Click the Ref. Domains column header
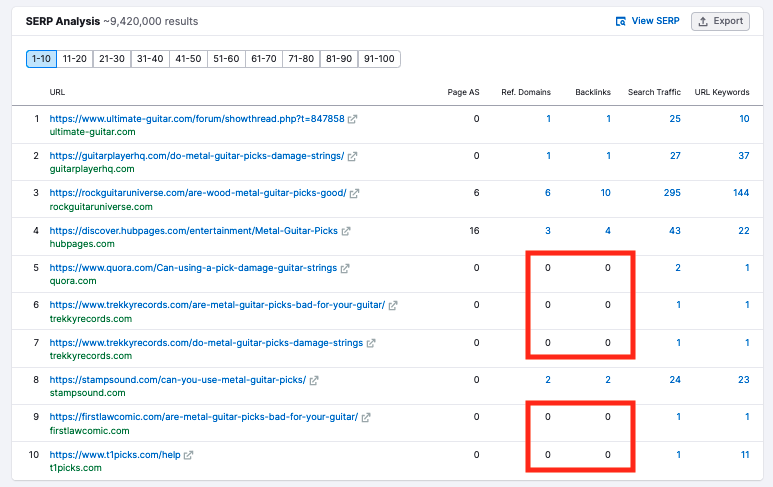The image size is (773, 487). click(x=526, y=92)
